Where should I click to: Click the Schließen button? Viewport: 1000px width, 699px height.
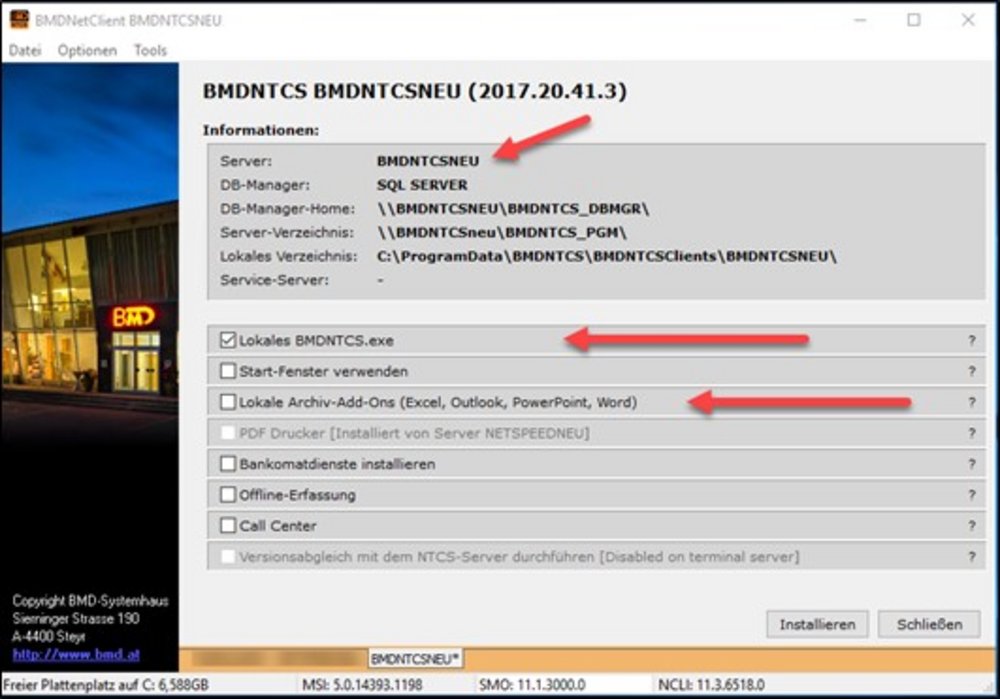(x=929, y=624)
